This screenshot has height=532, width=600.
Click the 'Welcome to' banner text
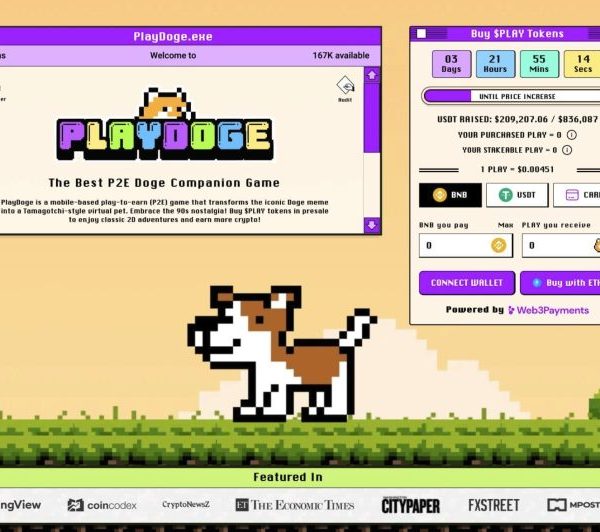(x=173, y=55)
